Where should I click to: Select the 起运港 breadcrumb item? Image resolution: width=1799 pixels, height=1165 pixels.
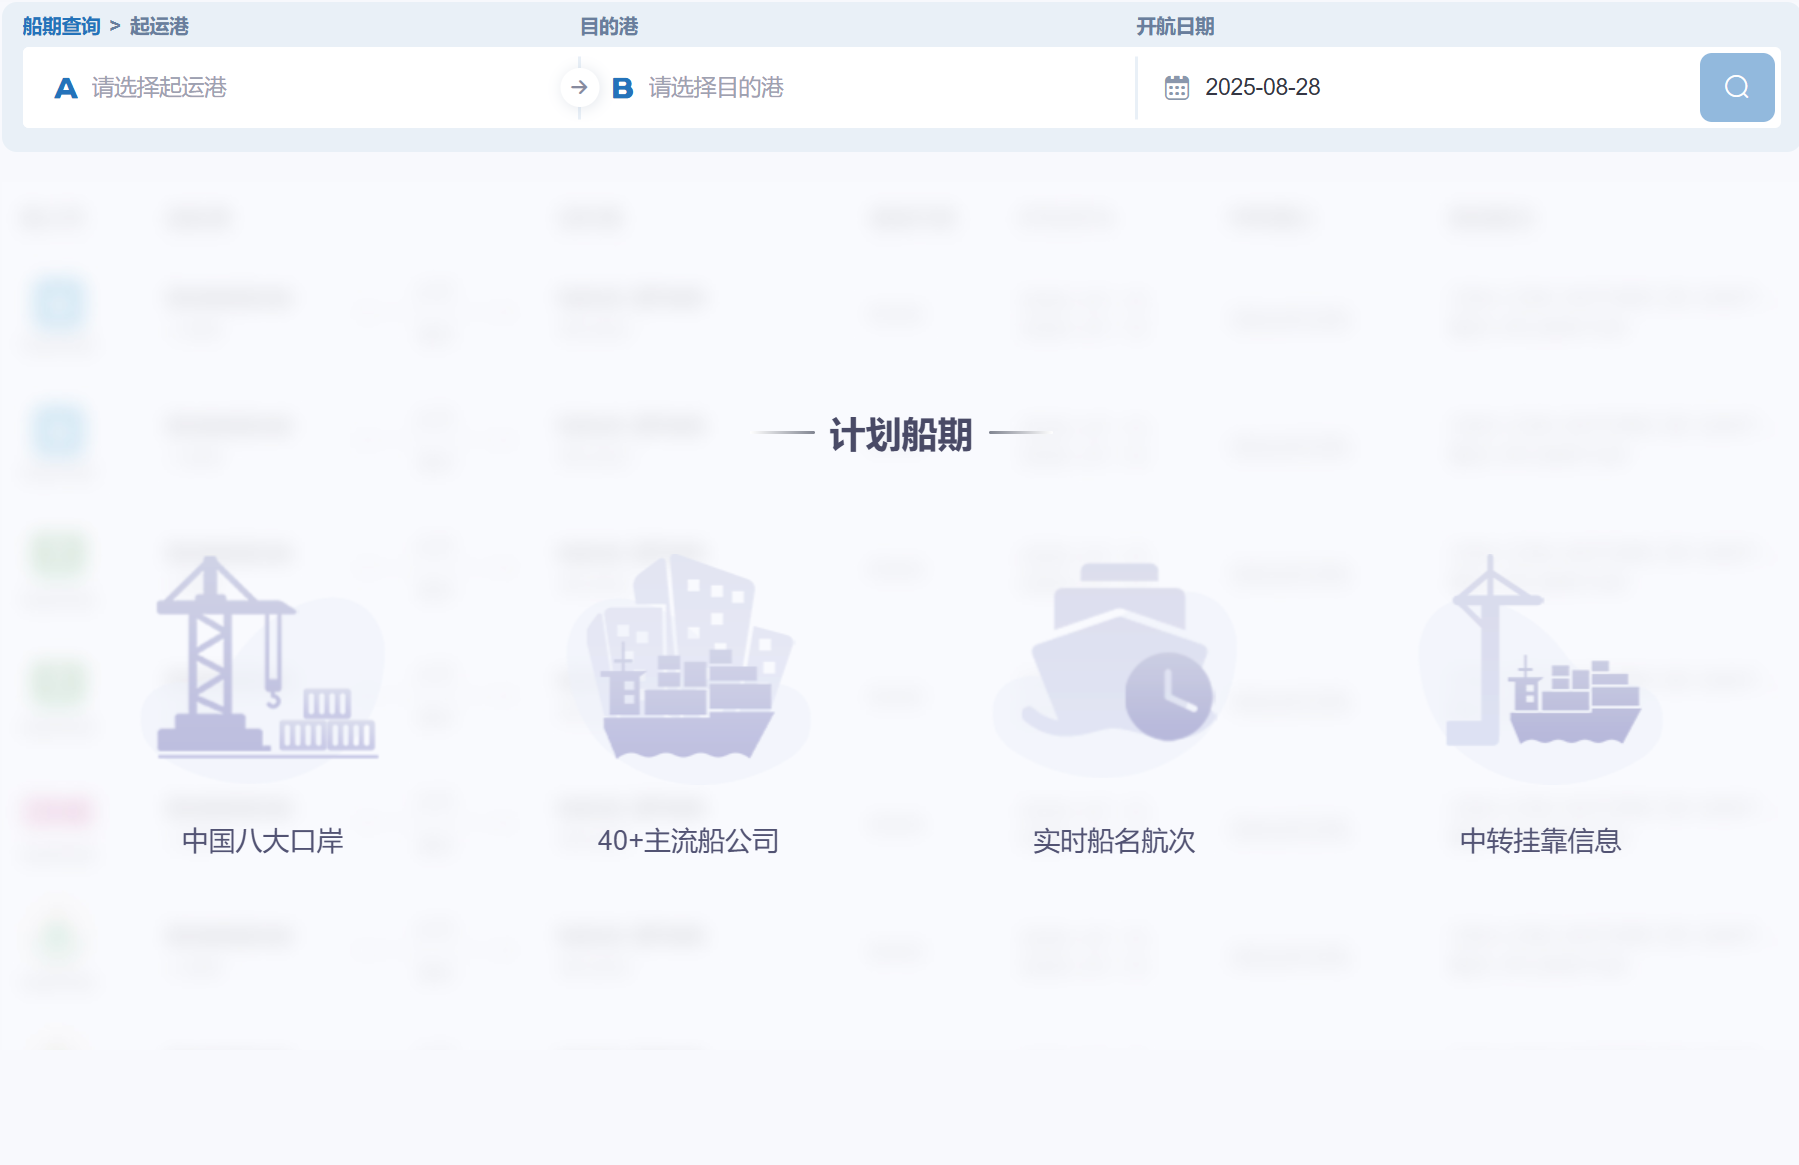coord(156,26)
